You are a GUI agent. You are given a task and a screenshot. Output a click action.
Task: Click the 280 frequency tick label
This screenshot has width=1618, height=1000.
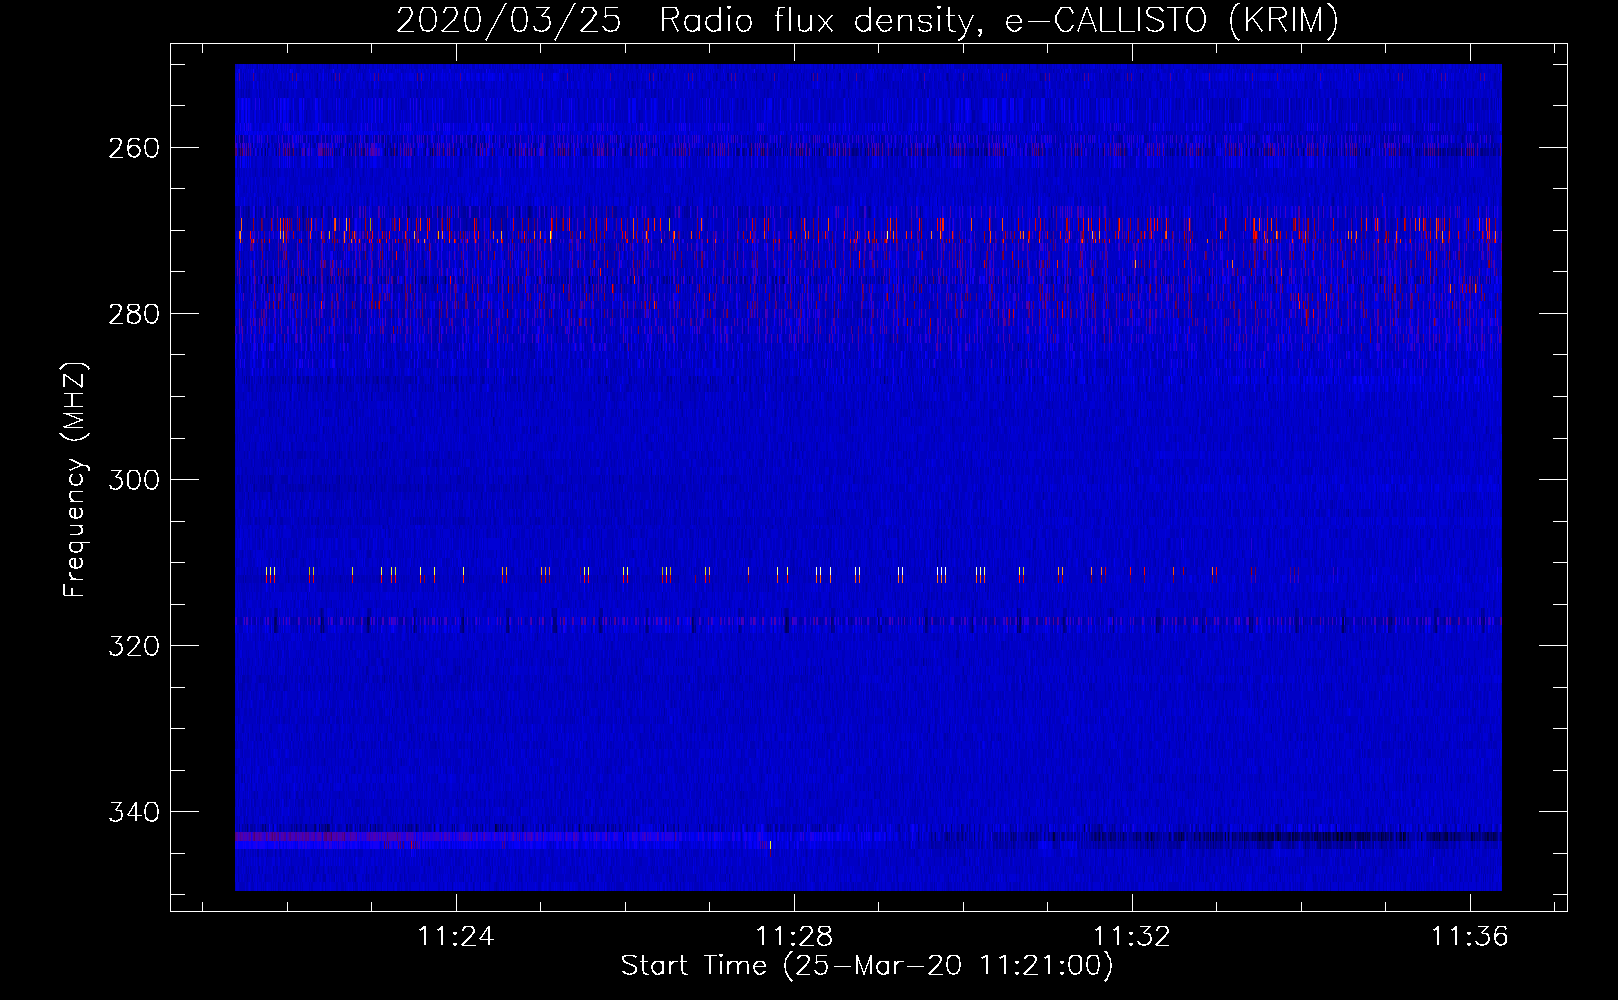pyautogui.click(x=134, y=314)
